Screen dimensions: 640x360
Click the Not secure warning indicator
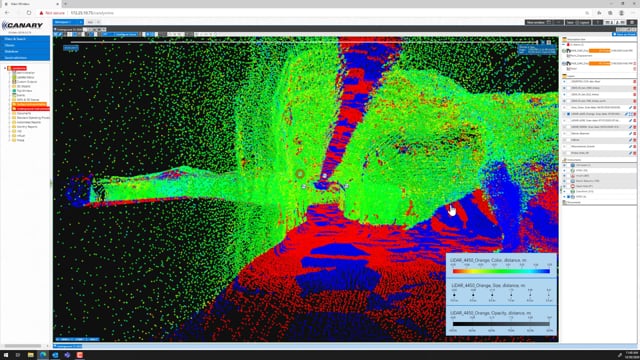point(52,13)
